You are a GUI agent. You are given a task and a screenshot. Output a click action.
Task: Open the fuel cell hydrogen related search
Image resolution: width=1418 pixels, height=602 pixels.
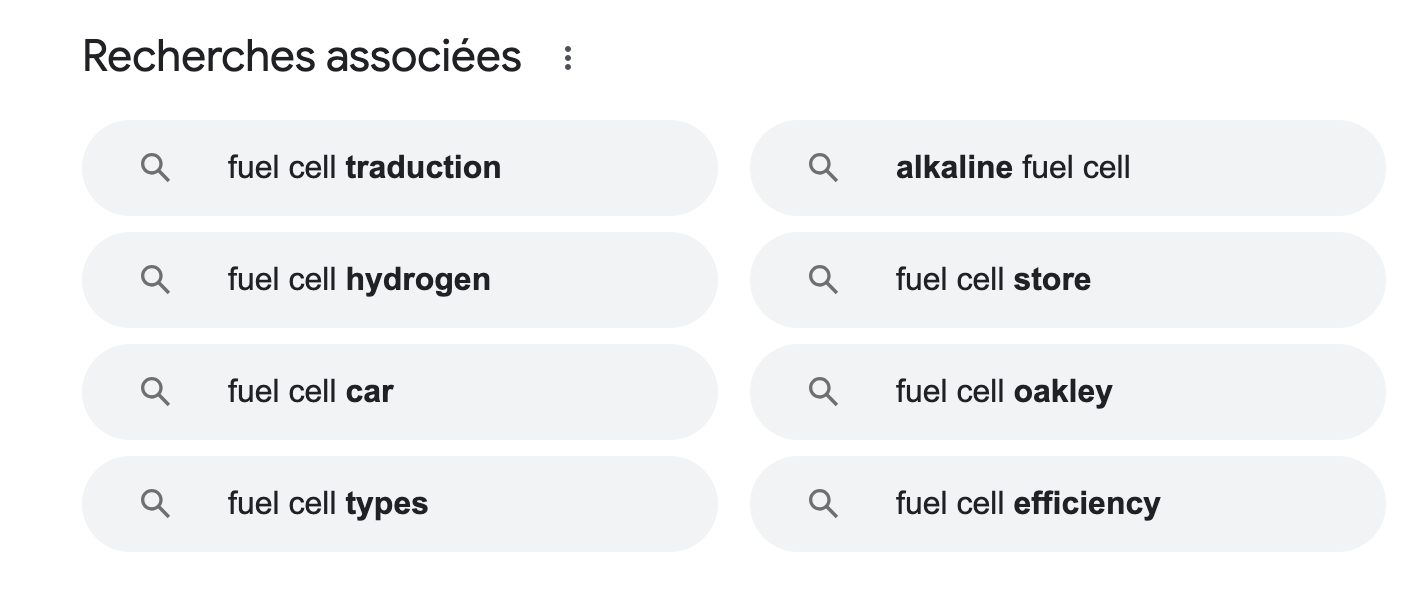point(400,280)
